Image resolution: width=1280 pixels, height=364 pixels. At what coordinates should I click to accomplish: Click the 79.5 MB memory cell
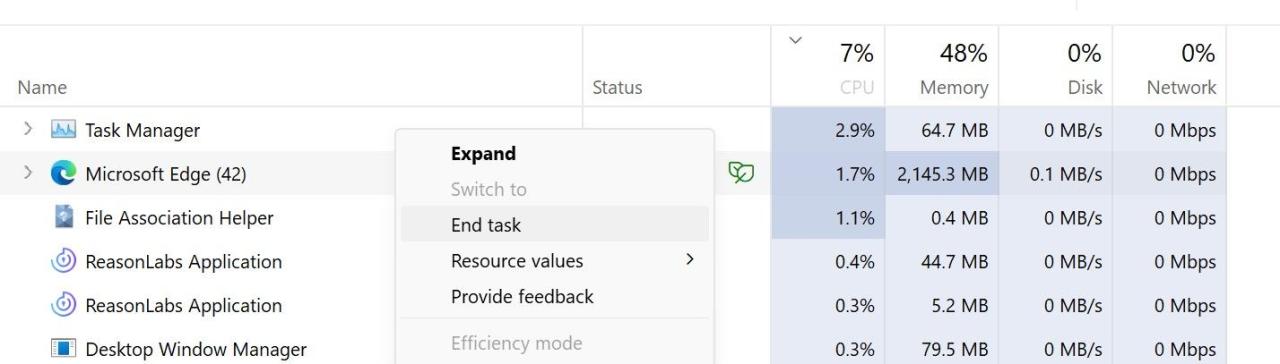942,349
